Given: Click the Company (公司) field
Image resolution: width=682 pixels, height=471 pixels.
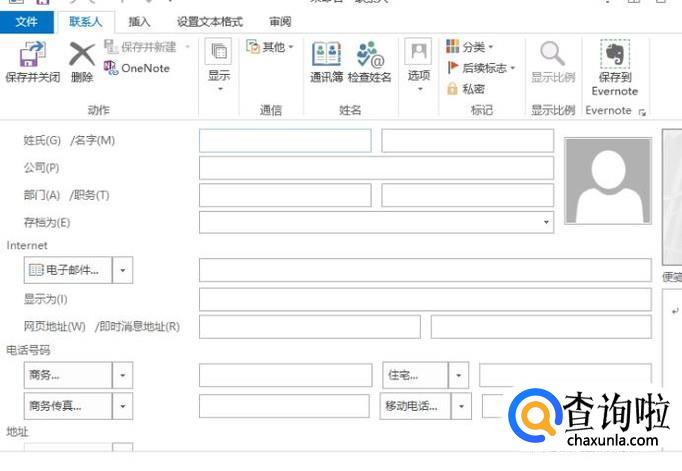Looking at the screenshot, I should 376,168.
